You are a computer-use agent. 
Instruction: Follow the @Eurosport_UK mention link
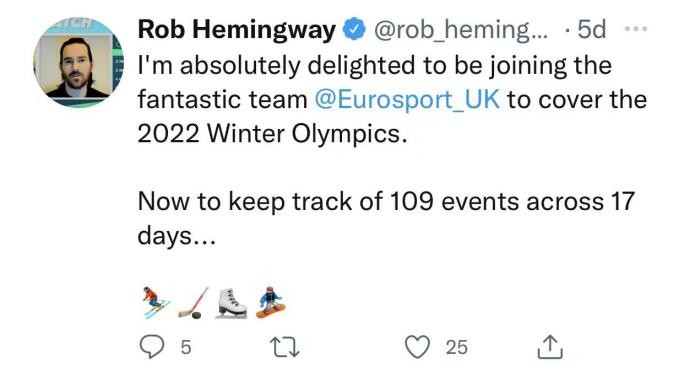click(407, 99)
